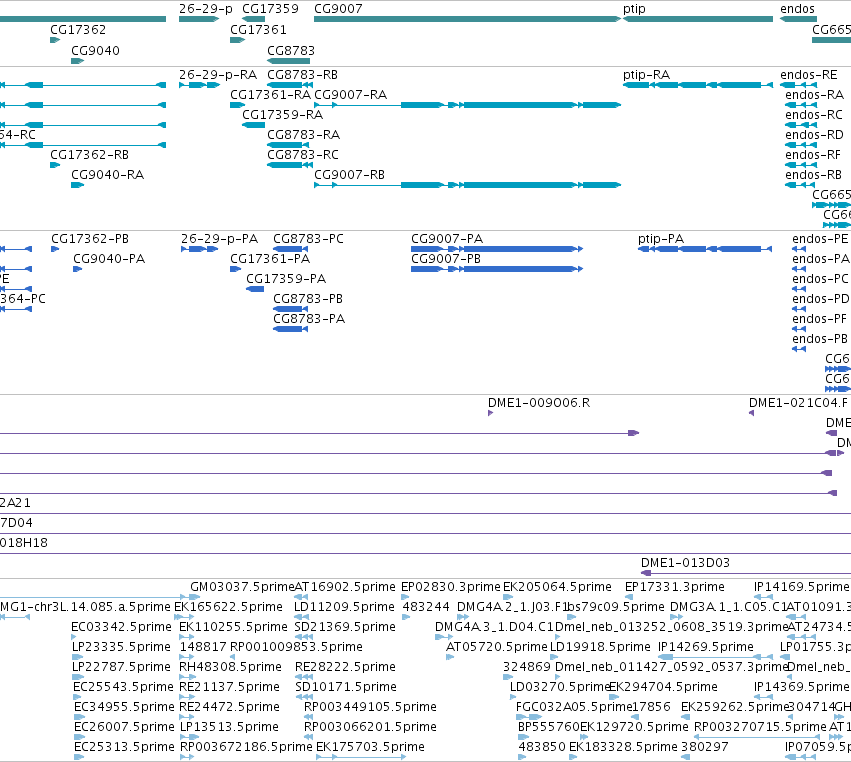Screen dimensions: 851x762
Task: Select transcript 26-29-p-RA label
Action: tap(218, 75)
